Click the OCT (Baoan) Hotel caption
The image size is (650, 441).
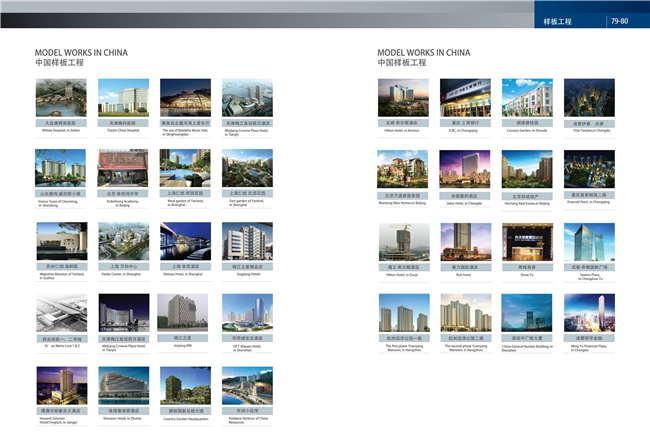point(246,348)
